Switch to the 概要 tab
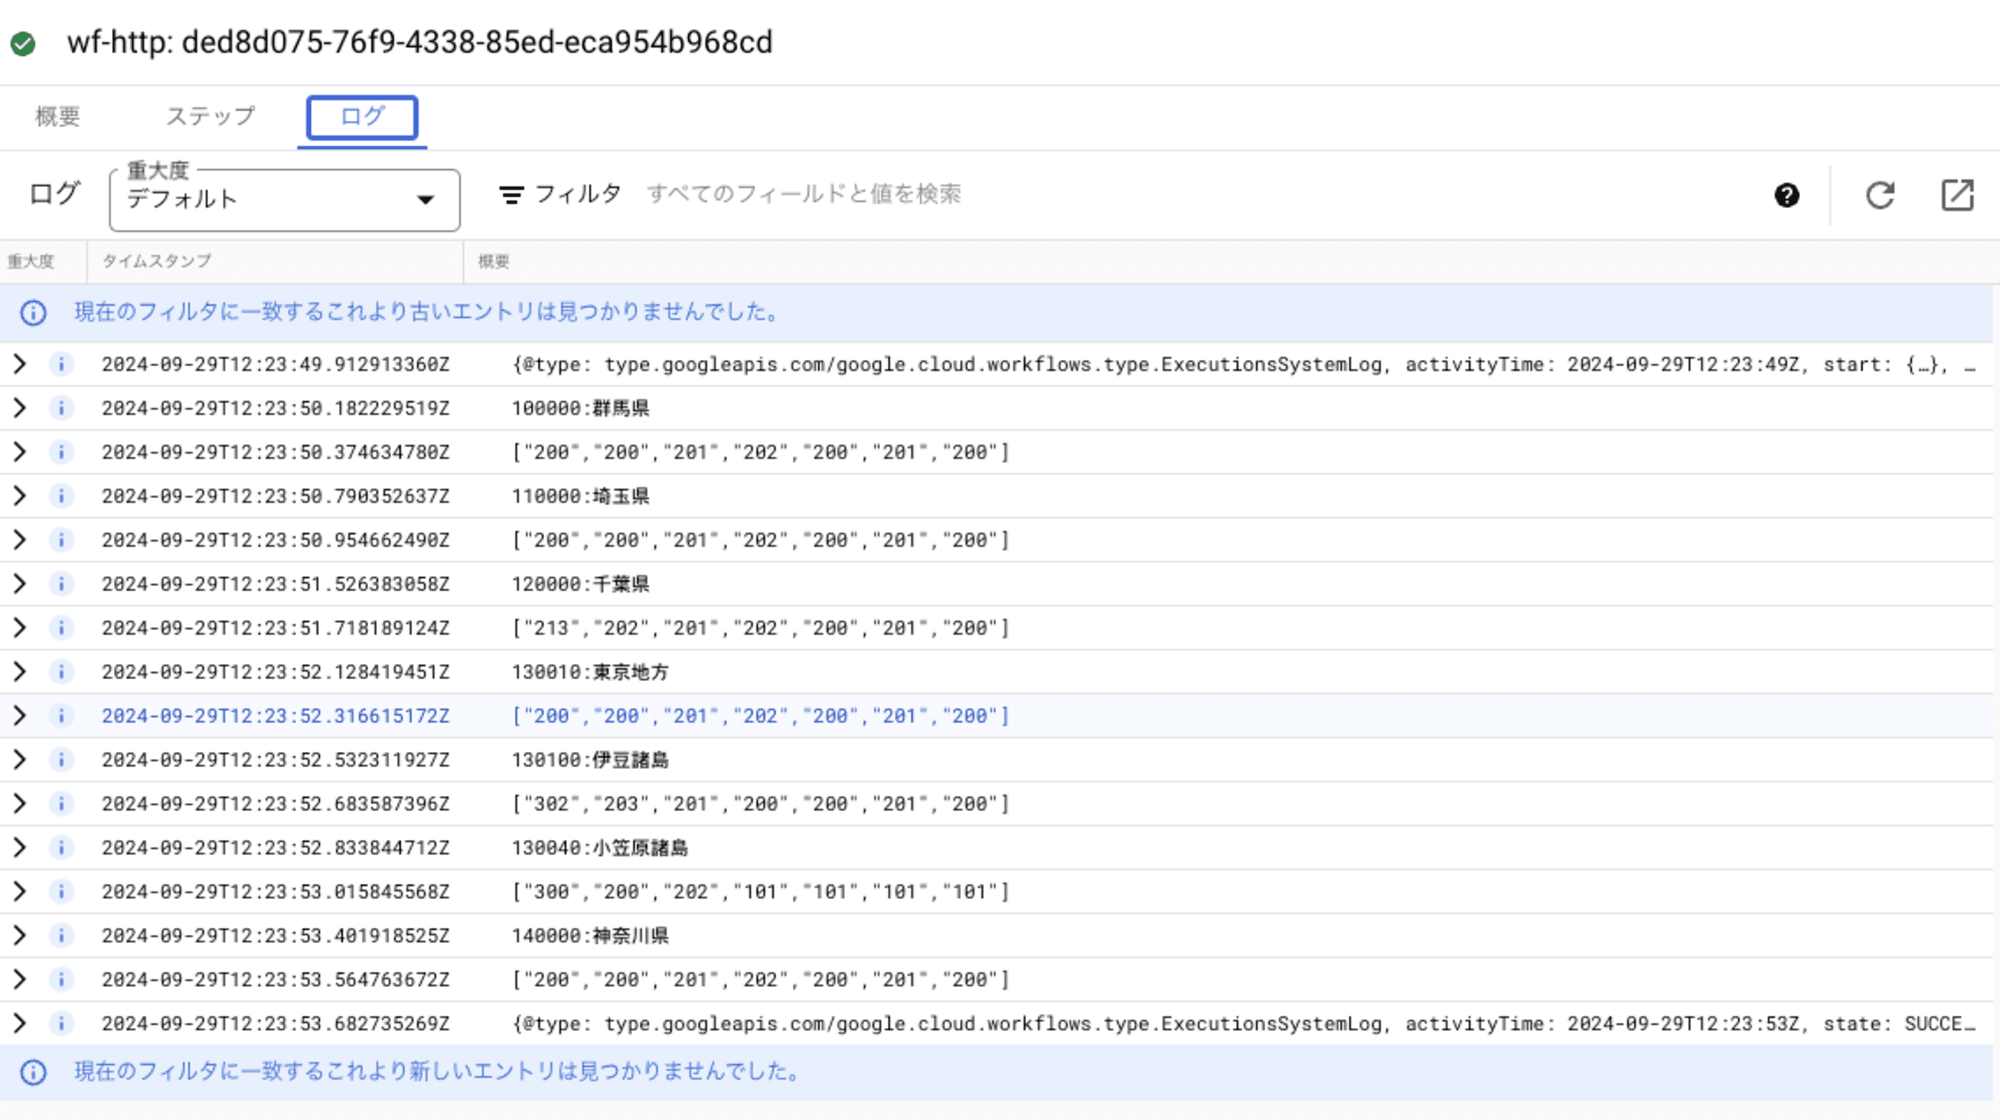This screenshot has width=2000, height=1120. point(58,117)
